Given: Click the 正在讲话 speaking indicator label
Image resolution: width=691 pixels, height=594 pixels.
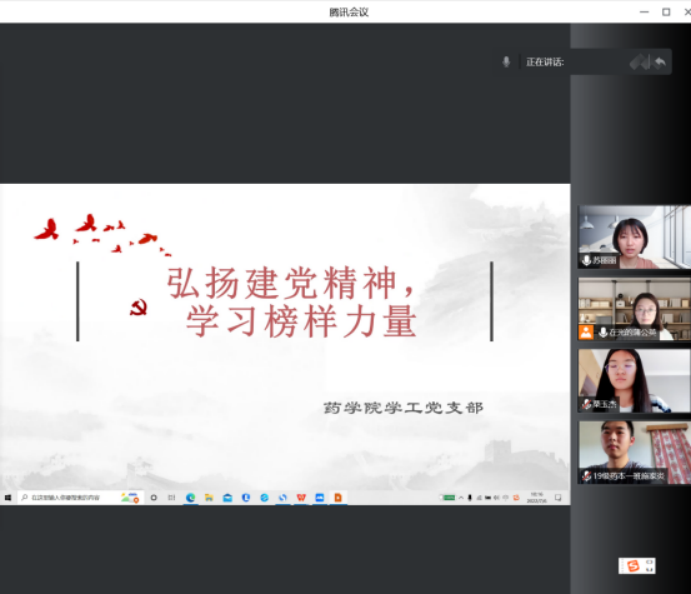Looking at the screenshot, I should click(x=545, y=62).
